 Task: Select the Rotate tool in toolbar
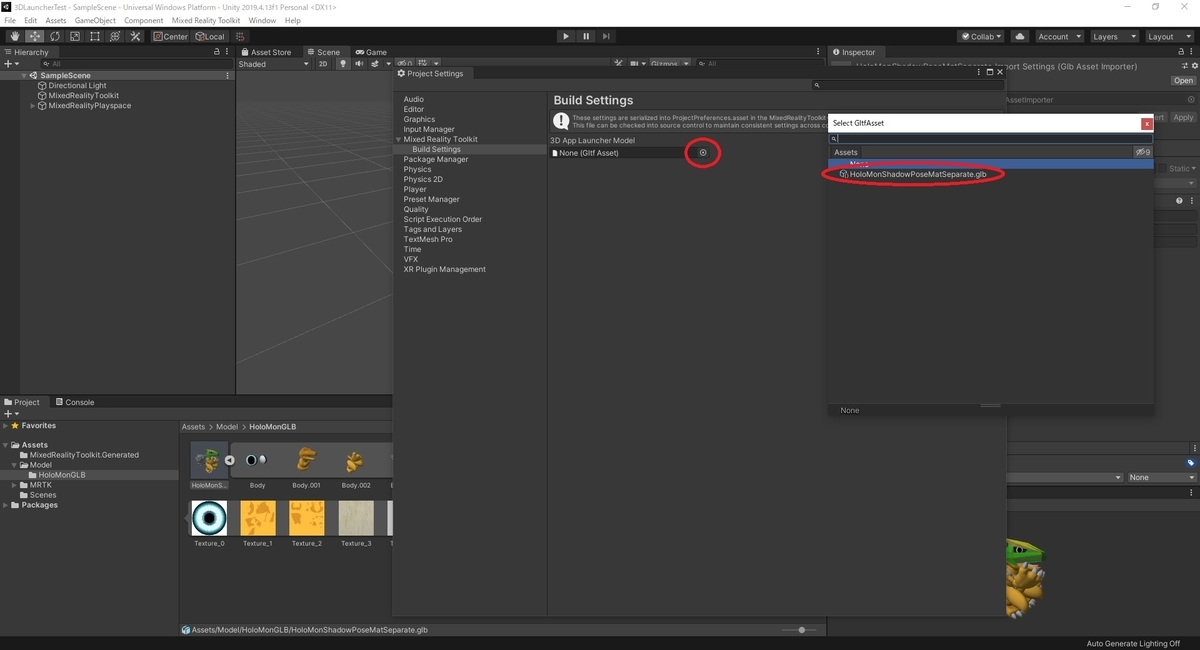pyautogui.click(x=54, y=36)
